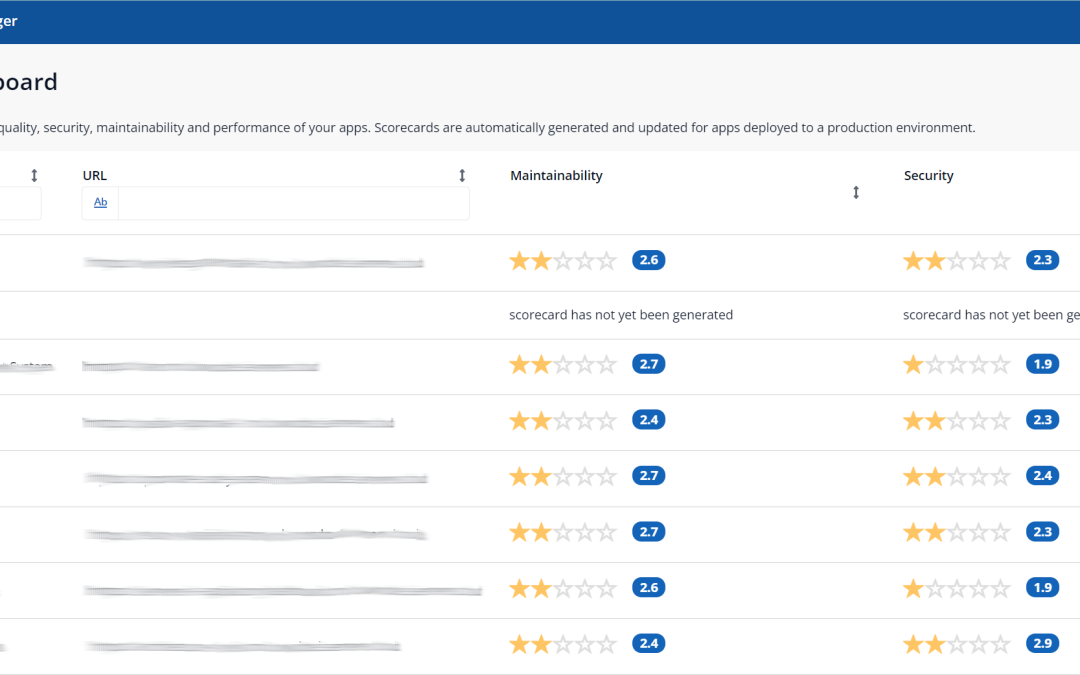Viewport: 1080px width, 675px height.
Task: Click the Security score badge showing 2.9
Action: click(1042, 643)
